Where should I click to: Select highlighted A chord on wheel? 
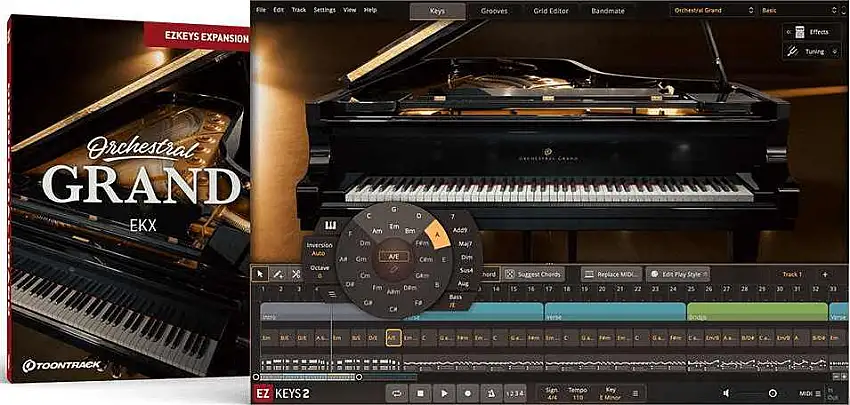(x=438, y=236)
